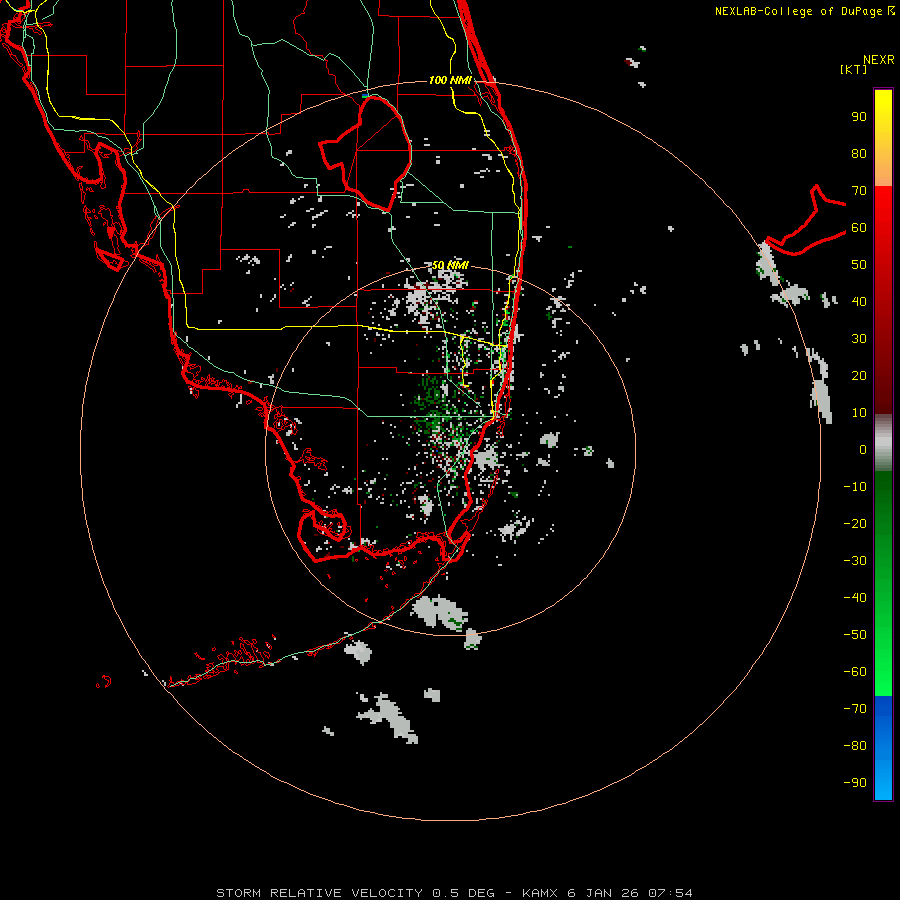Select the 50 NMI range ring label
The width and height of the screenshot is (900, 900).
[450, 265]
